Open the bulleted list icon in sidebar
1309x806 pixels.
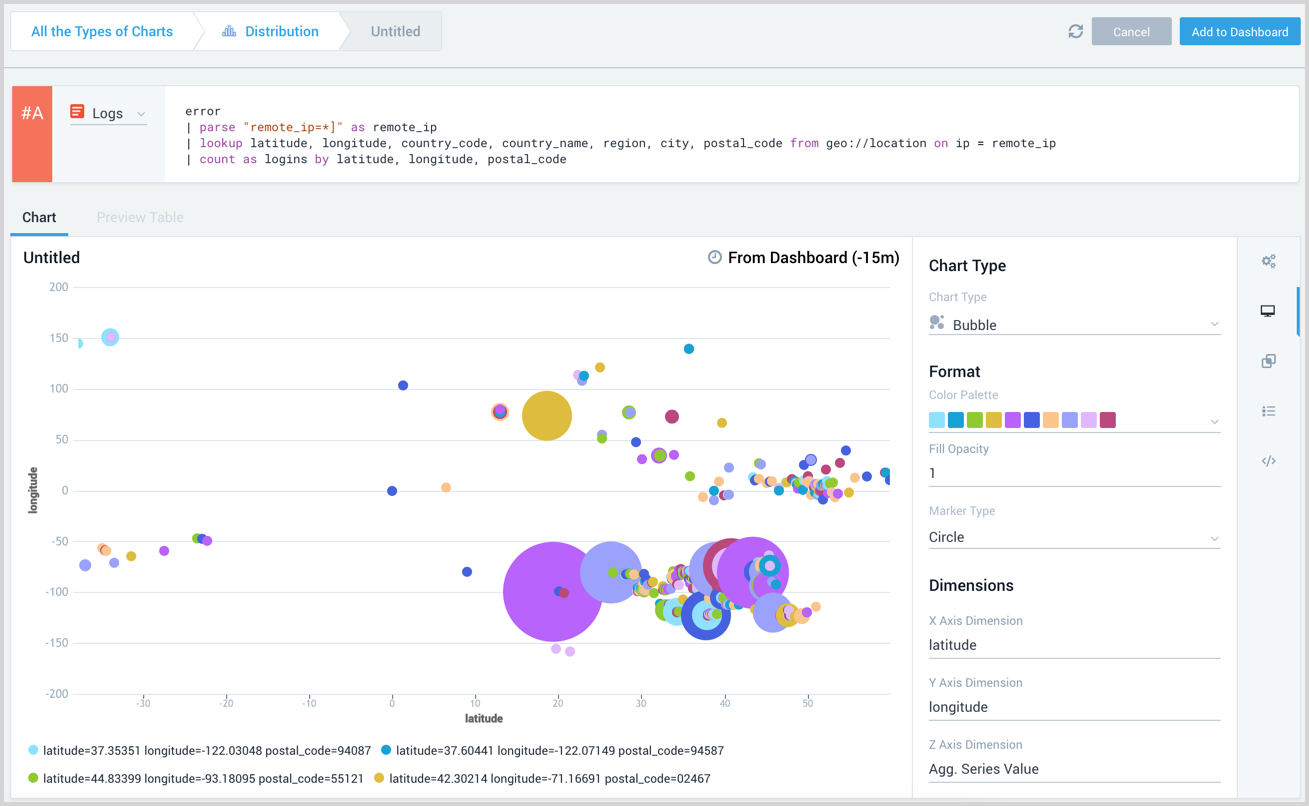(x=1268, y=411)
